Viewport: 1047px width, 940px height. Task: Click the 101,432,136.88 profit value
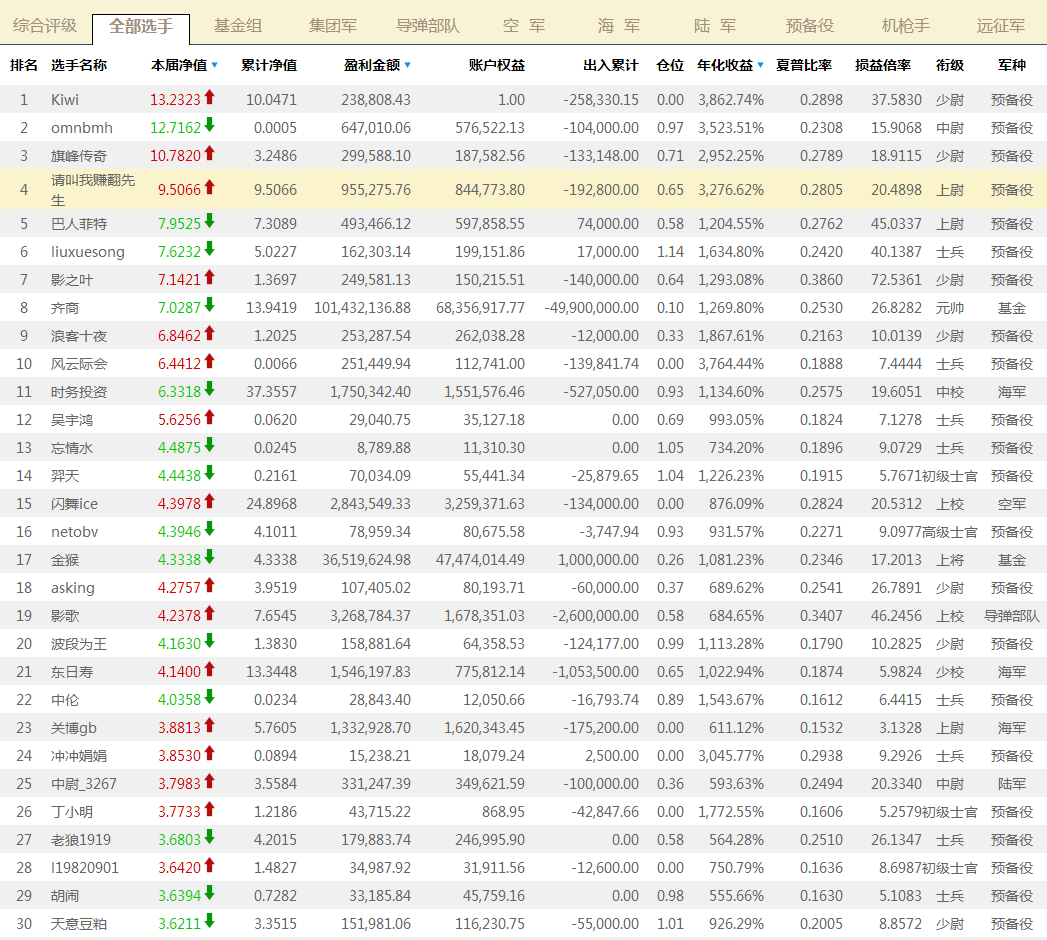pos(363,308)
